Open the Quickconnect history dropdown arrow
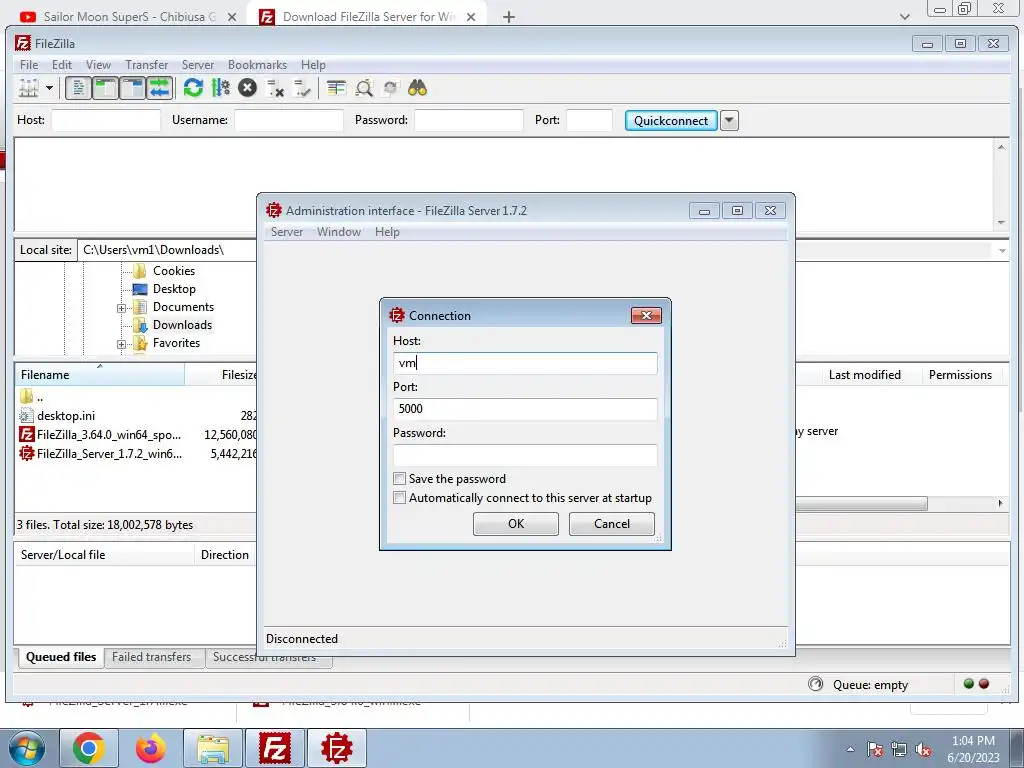This screenshot has width=1024, height=768. coord(729,120)
